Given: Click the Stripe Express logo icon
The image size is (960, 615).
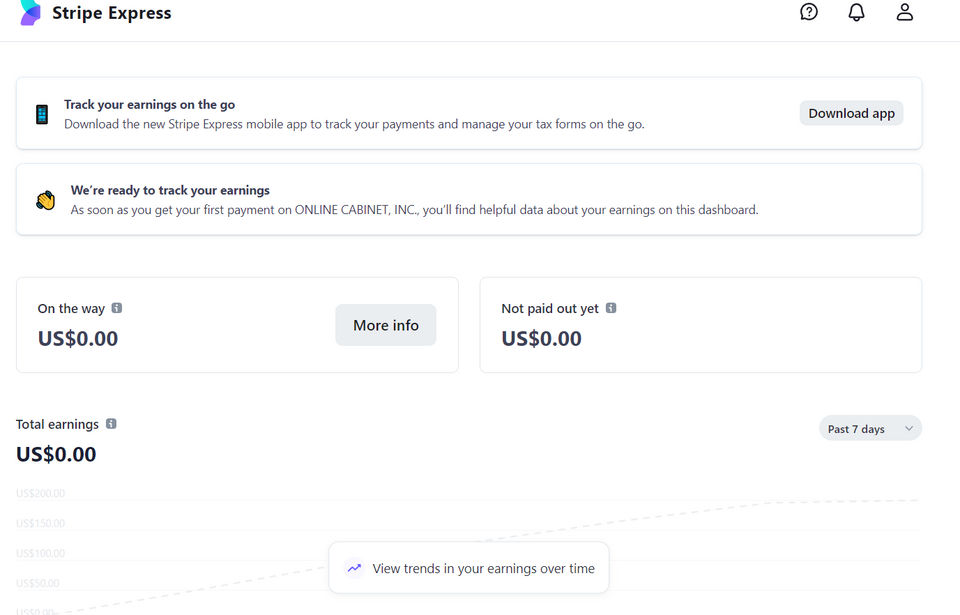Looking at the screenshot, I should pyautogui.click(x=31, y=13).
